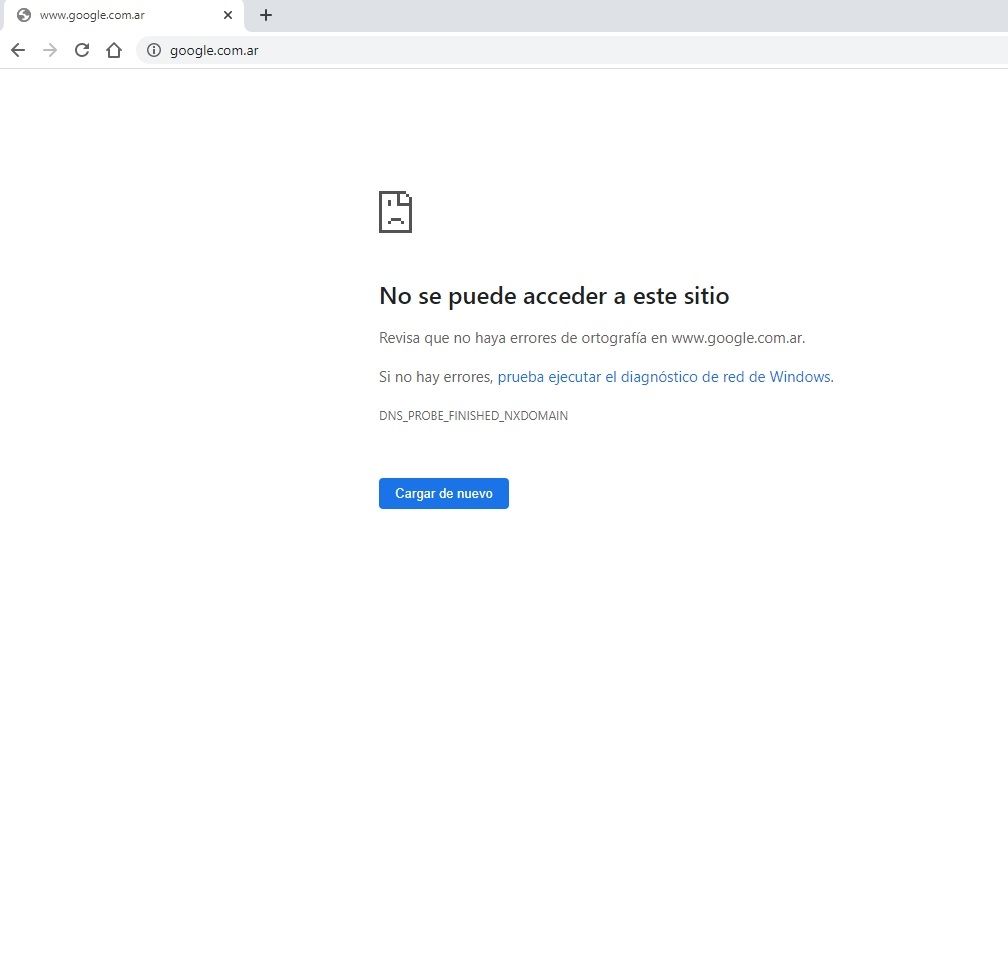Viewport: 1008px width, 974px height.
Task: Focus the address bar showing google.com.ar
Action: coord(500,50)
